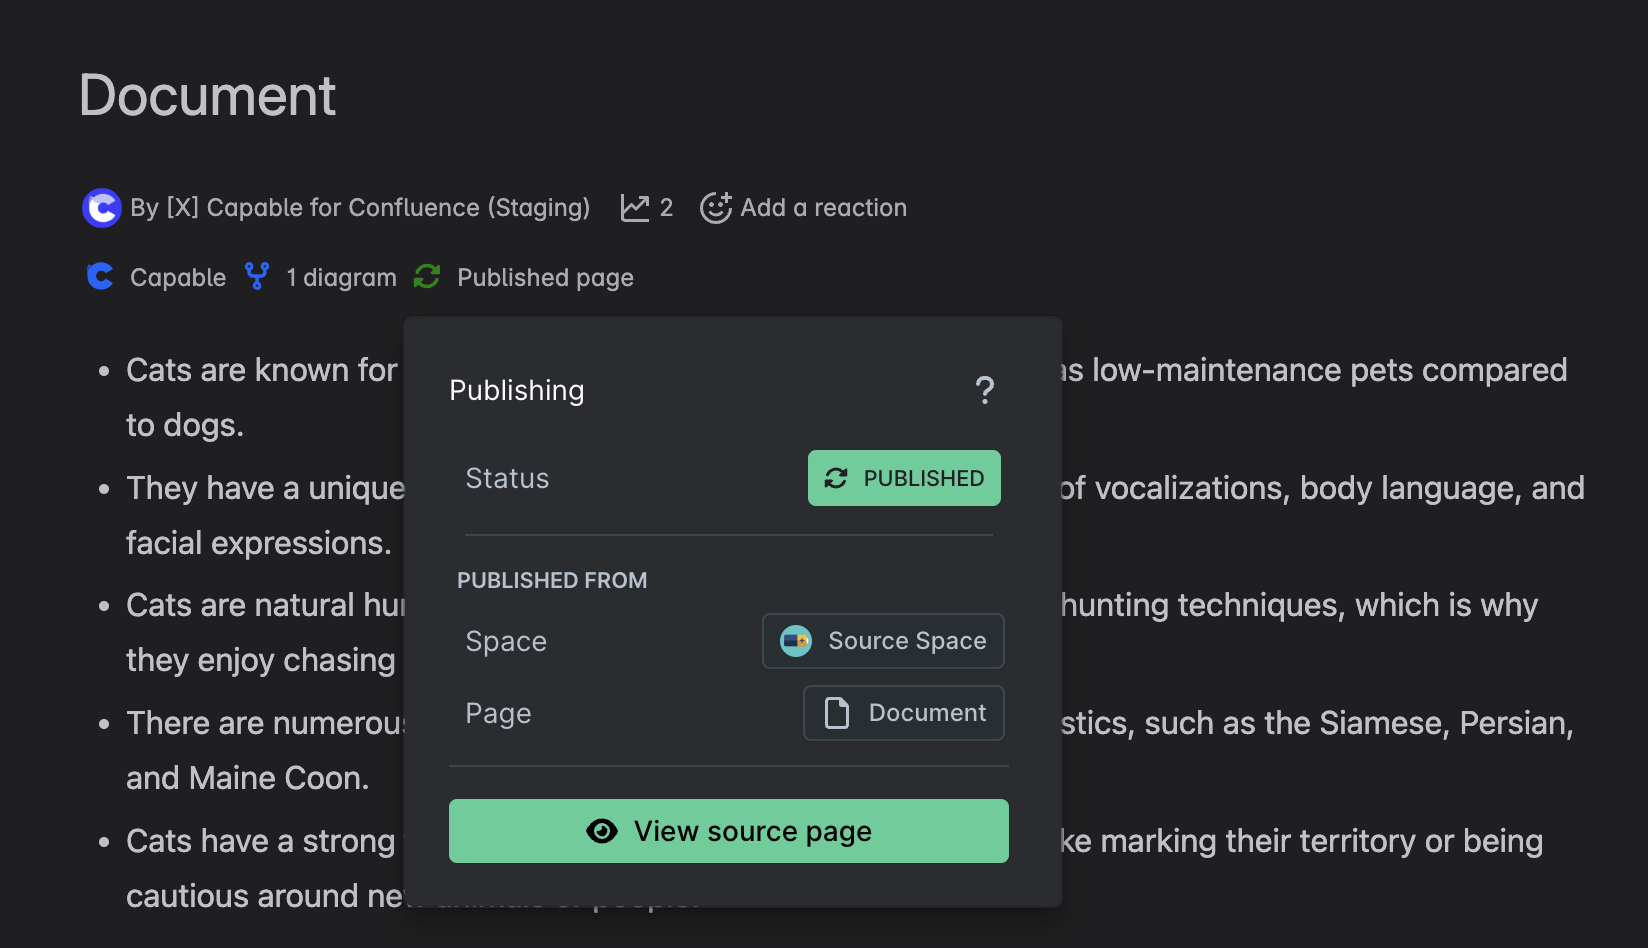The width and height of the screenshot is (1648, 948).
Task: Click the blue diagram branch icon
Action: 257,277
